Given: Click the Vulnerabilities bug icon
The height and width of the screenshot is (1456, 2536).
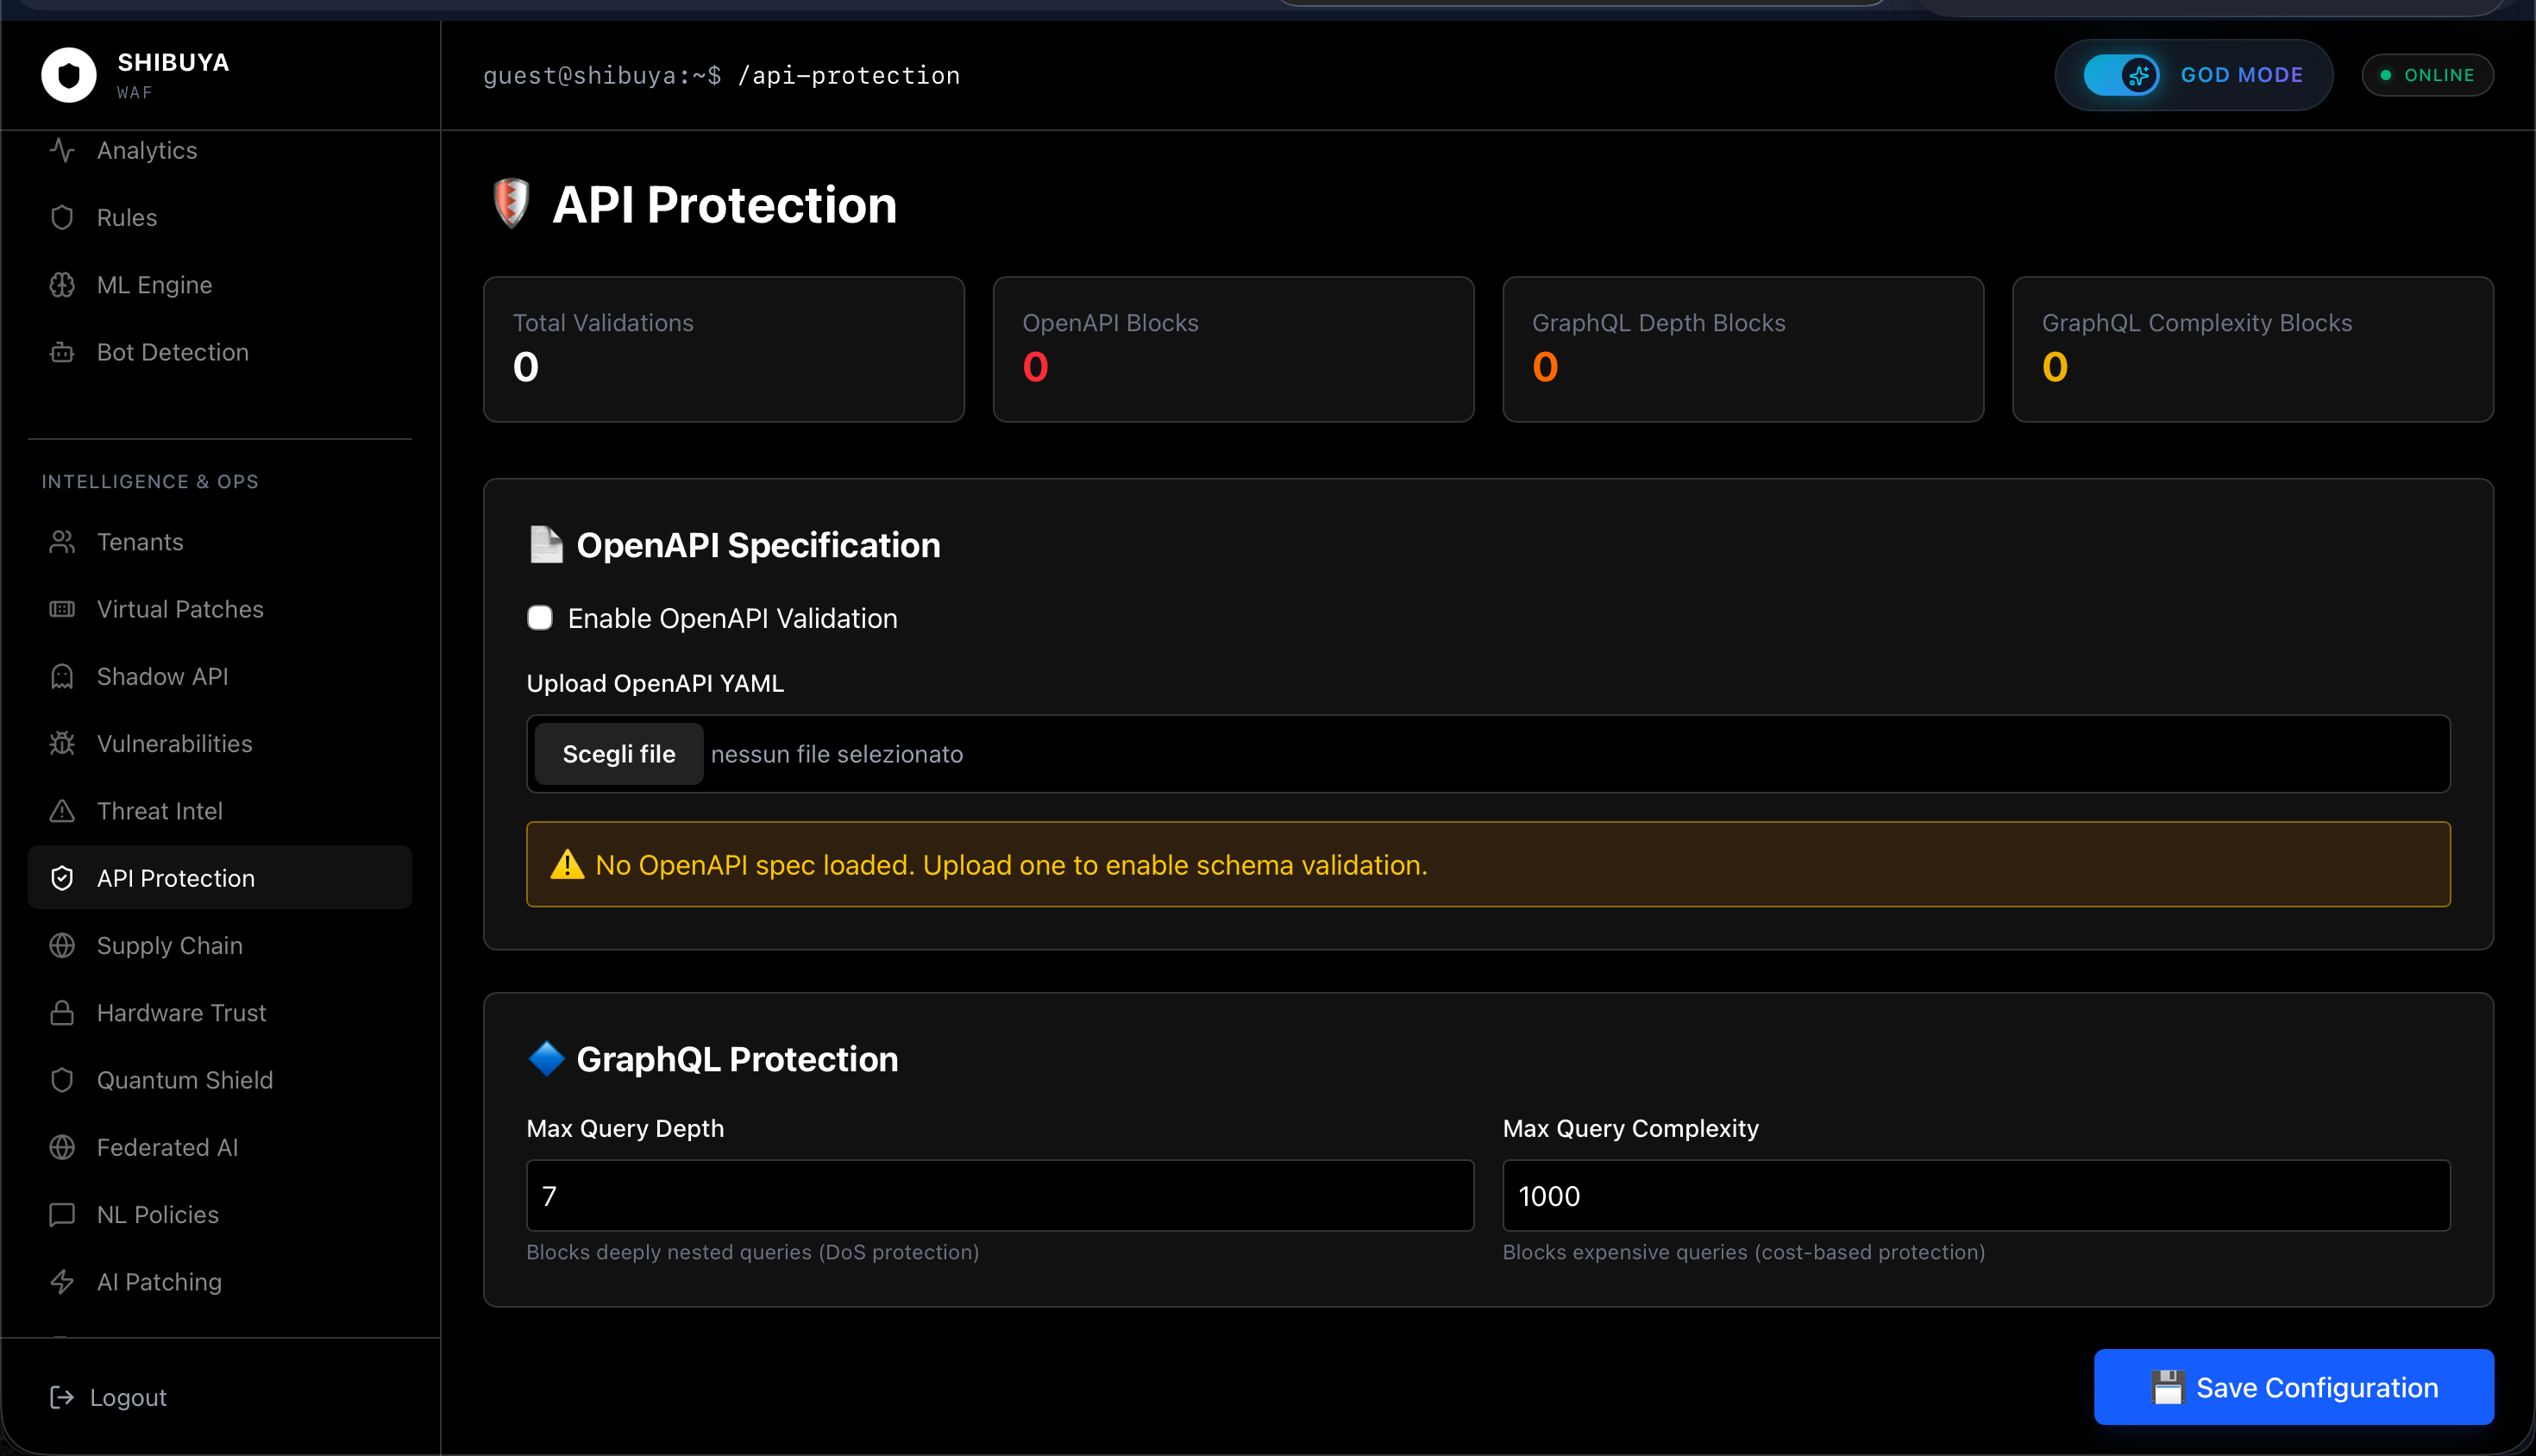Looking at the screenshot, I should tap(62, 744).
